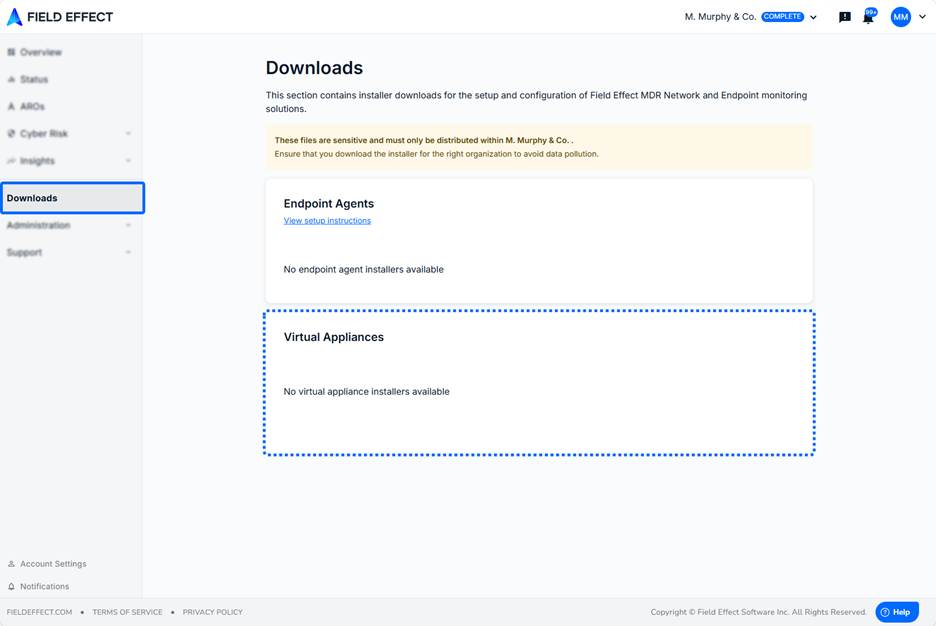Open Support menu item
The height and width of the screenshot is (626, 936).
pyautogui.click(x=24, y=252)
